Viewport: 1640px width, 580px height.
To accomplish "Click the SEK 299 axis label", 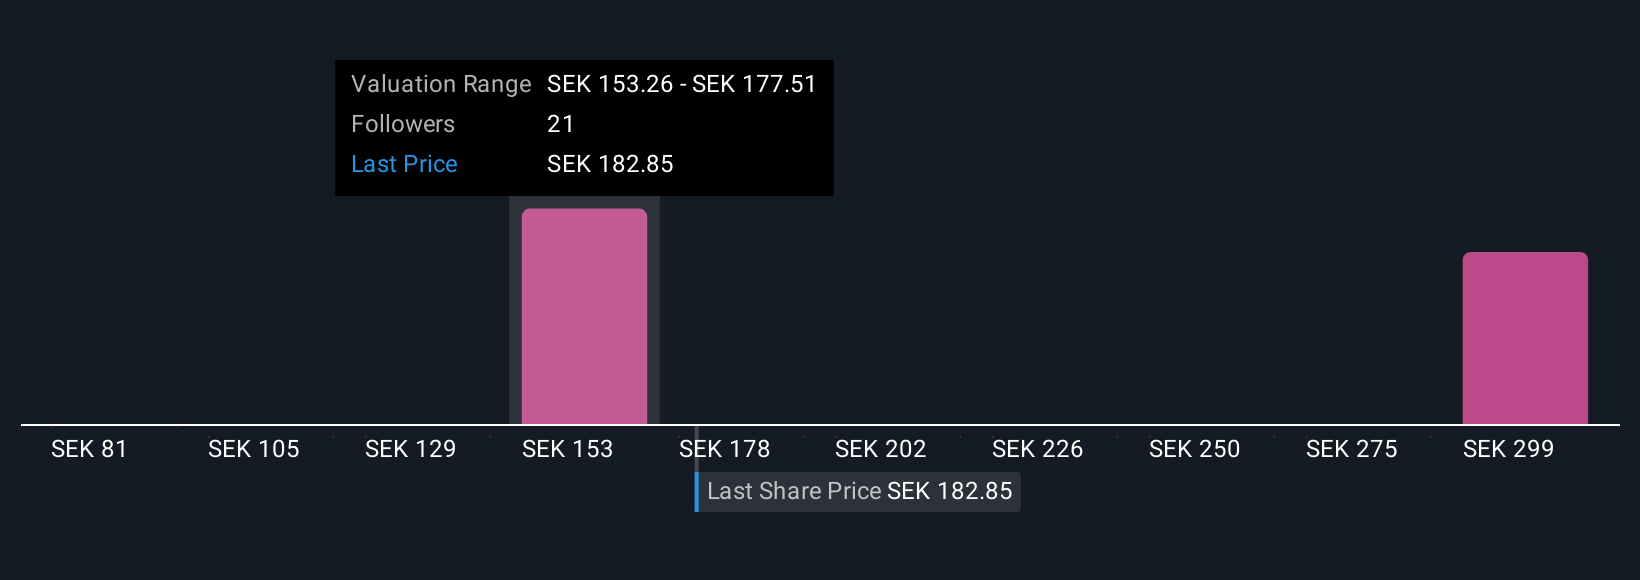I will tap(1508, 449).
